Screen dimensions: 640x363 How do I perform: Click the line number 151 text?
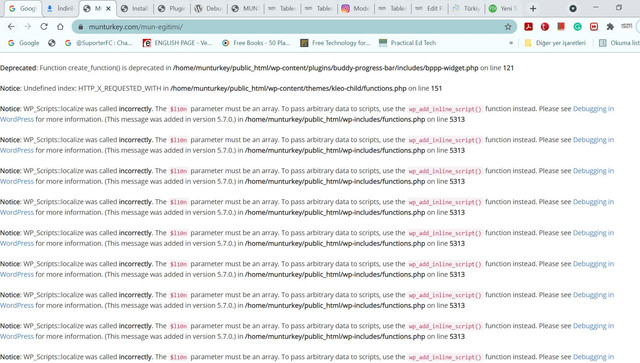pyautogui.click(x=436, y=88)
